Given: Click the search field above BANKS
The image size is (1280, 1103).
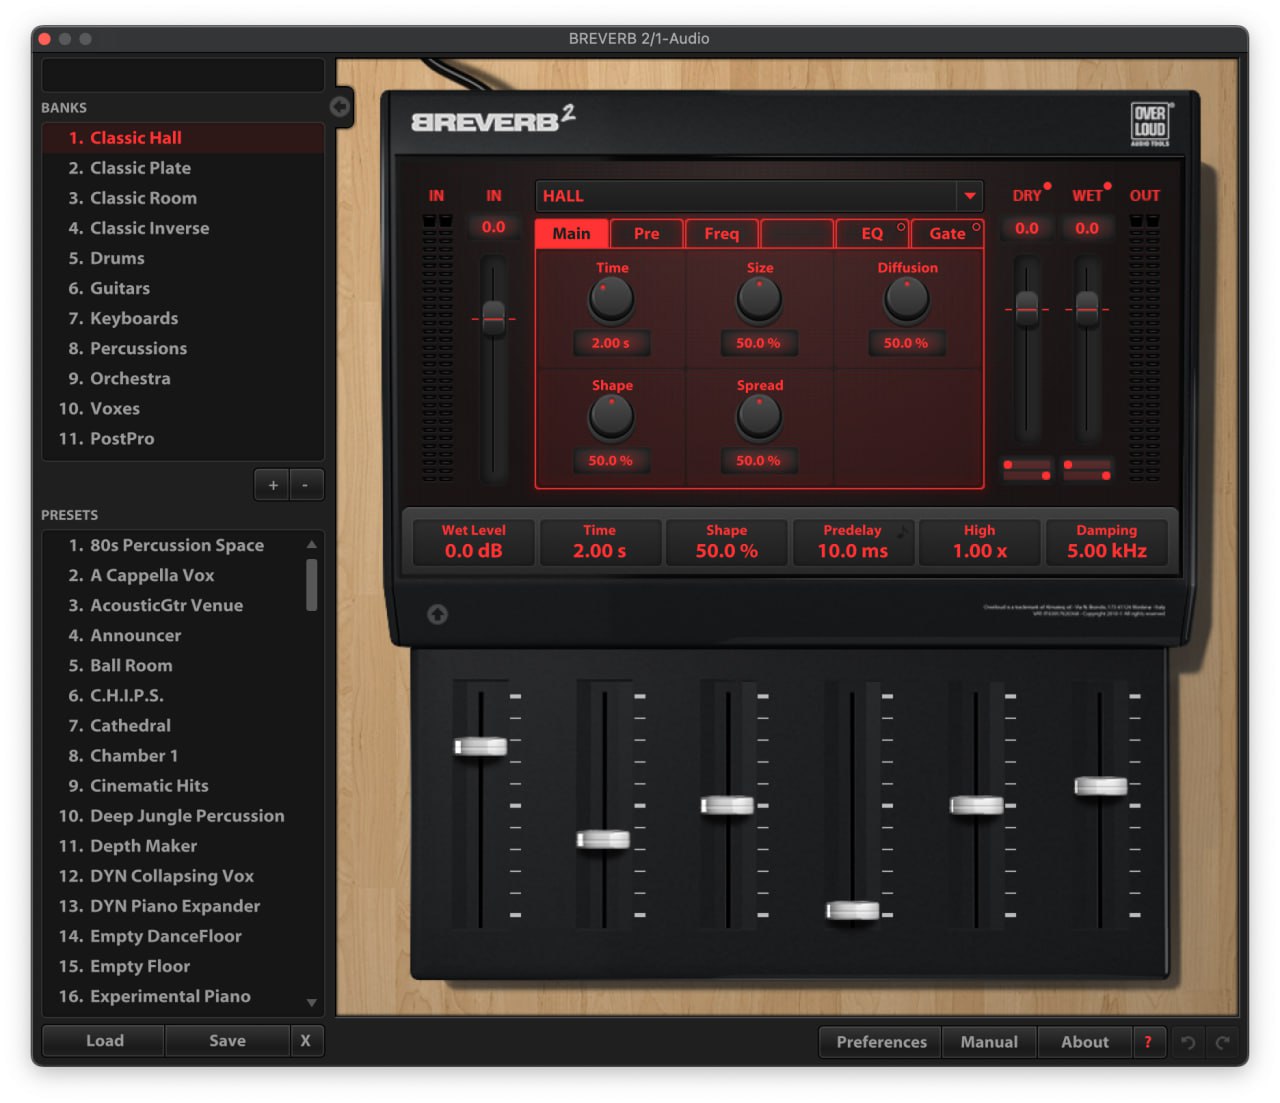Looking at the screenshot, I should point(183,75).
